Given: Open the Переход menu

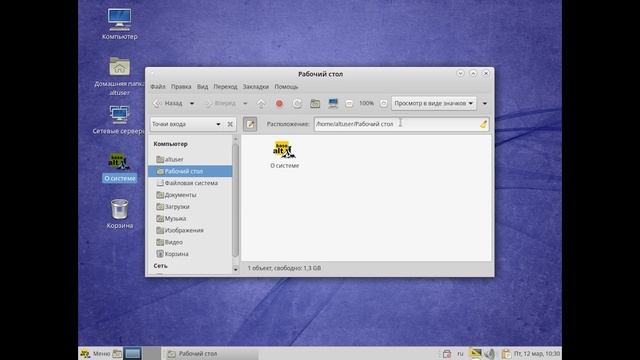Looking at the screenshot, I should pyautogui.click(x=225, y=87).
